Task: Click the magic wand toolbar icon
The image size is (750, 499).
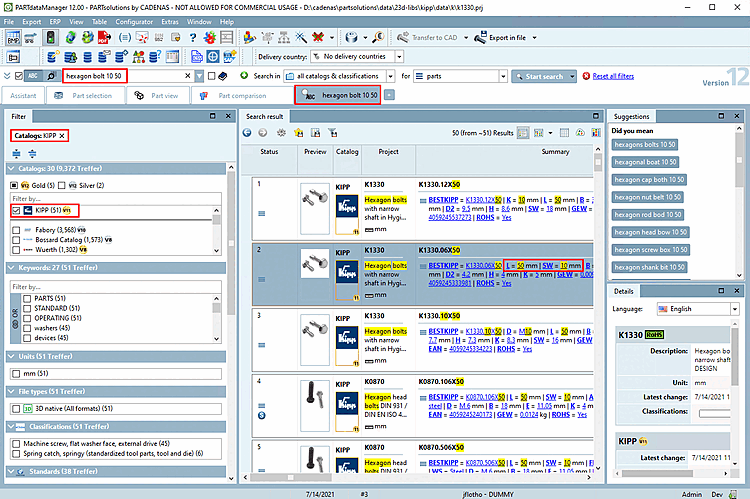Action: pyautogui.click(x=301, y=37)
